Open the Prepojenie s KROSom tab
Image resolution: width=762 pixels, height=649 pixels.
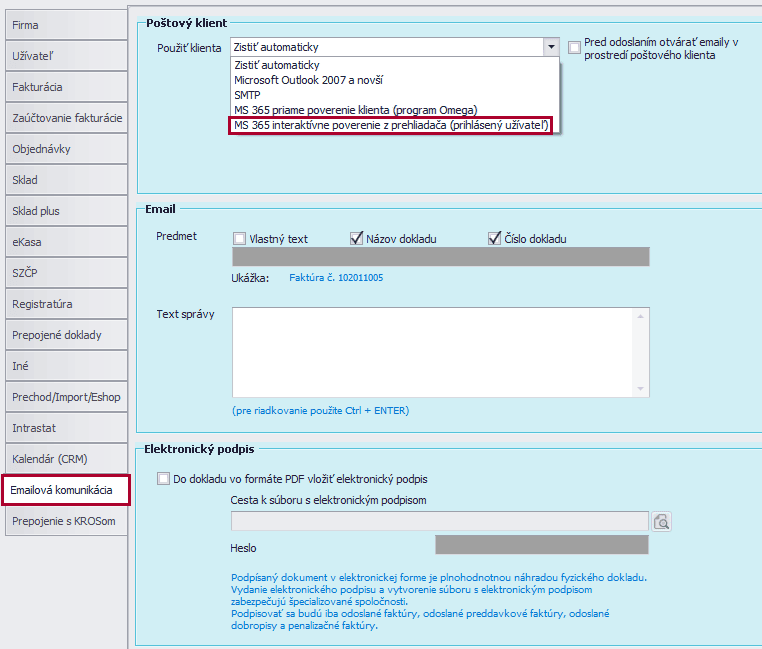click(66, 521)
